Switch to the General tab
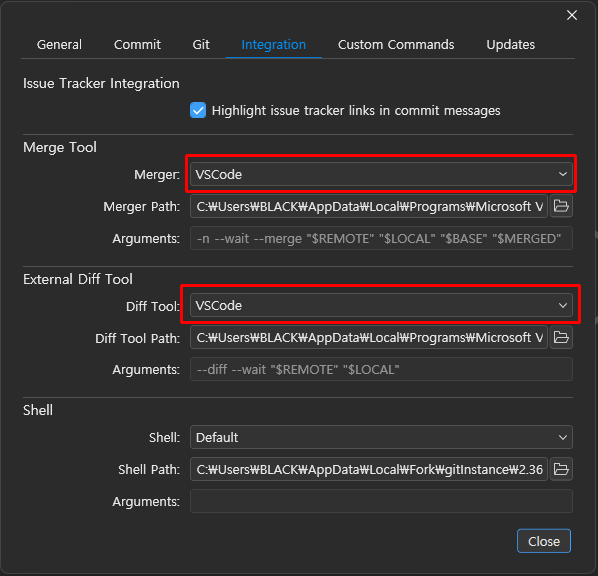598x576 pixels. point(59,45)
